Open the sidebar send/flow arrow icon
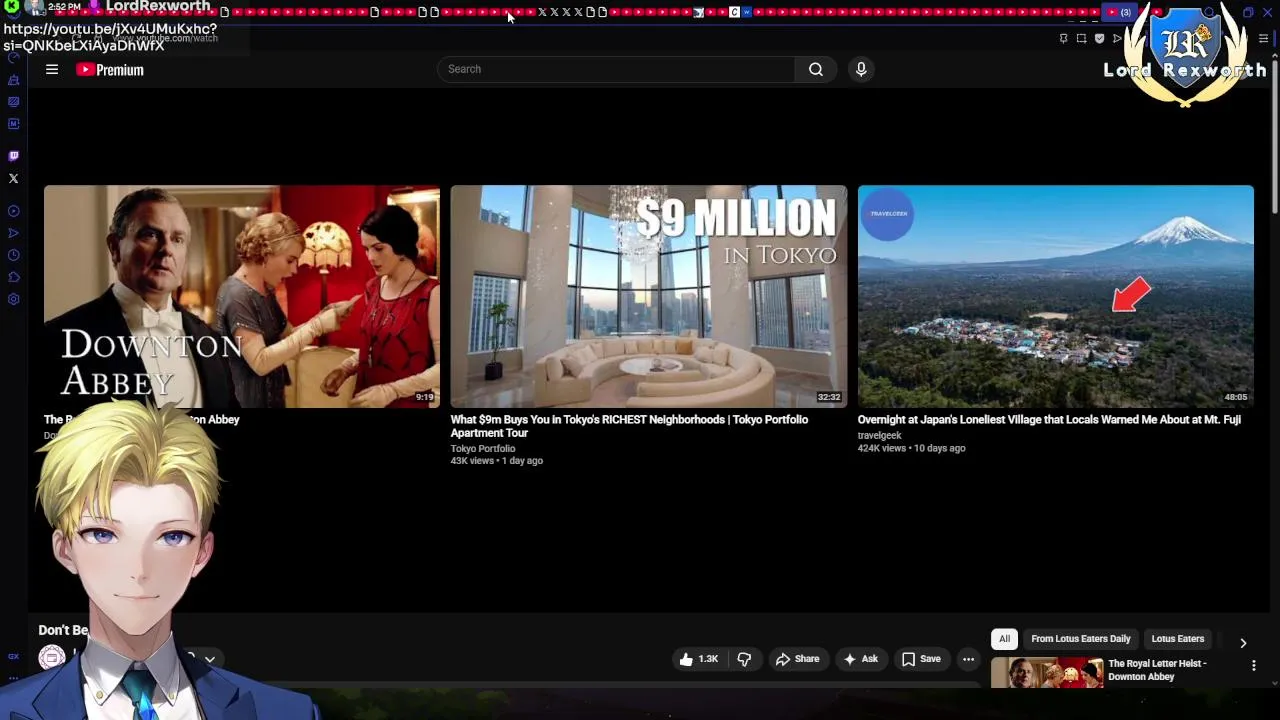The image size is (1280, 720). [x=13, y=233]
